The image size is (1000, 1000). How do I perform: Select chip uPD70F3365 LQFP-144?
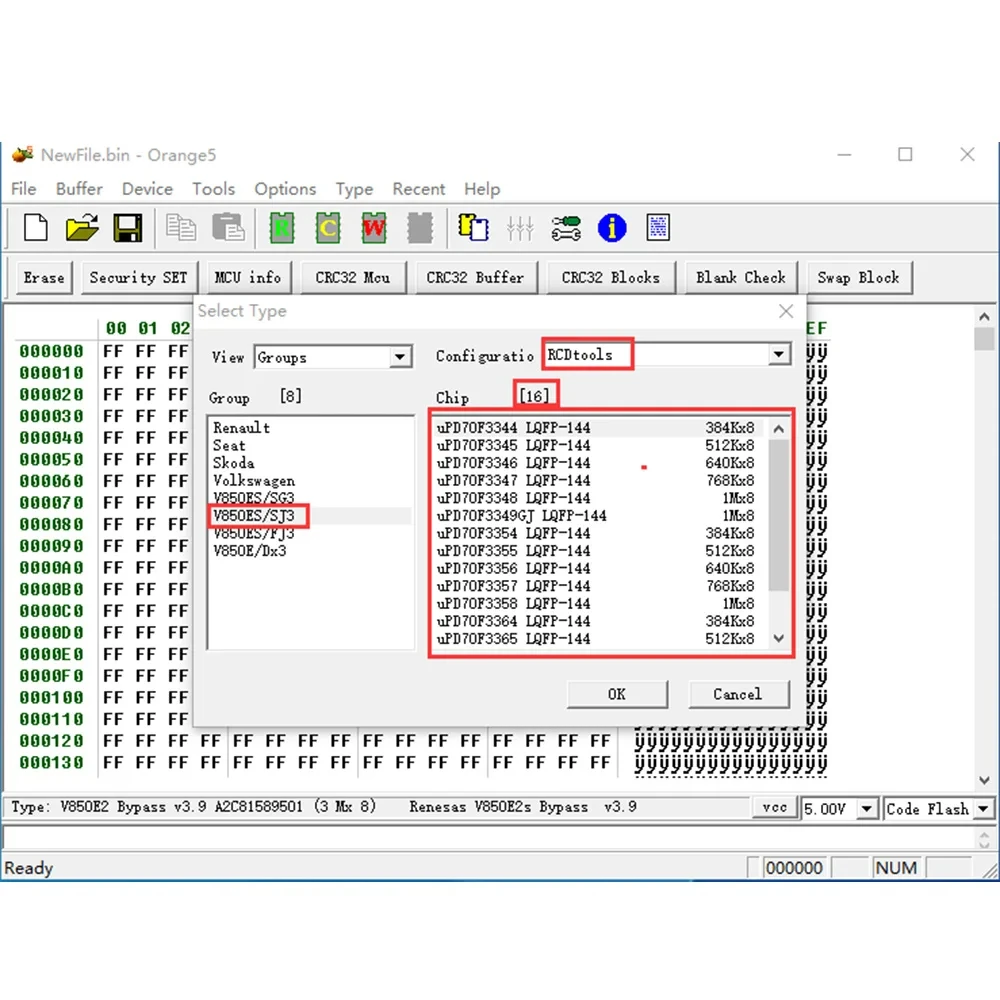[x=596, y=638]
